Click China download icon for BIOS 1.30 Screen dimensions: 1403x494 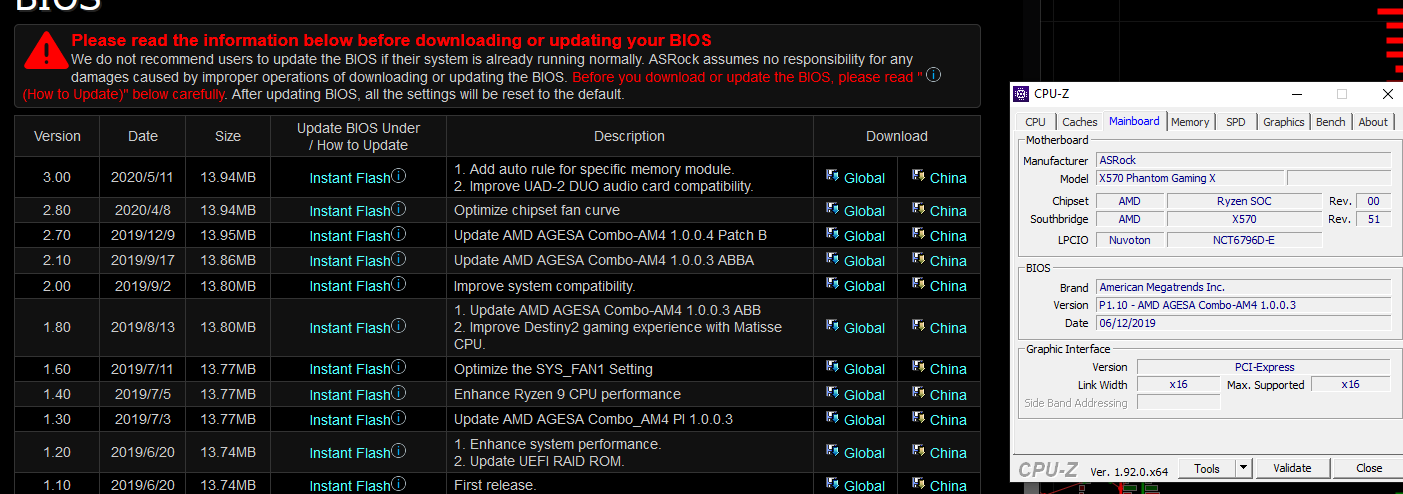tap(918, 418)
